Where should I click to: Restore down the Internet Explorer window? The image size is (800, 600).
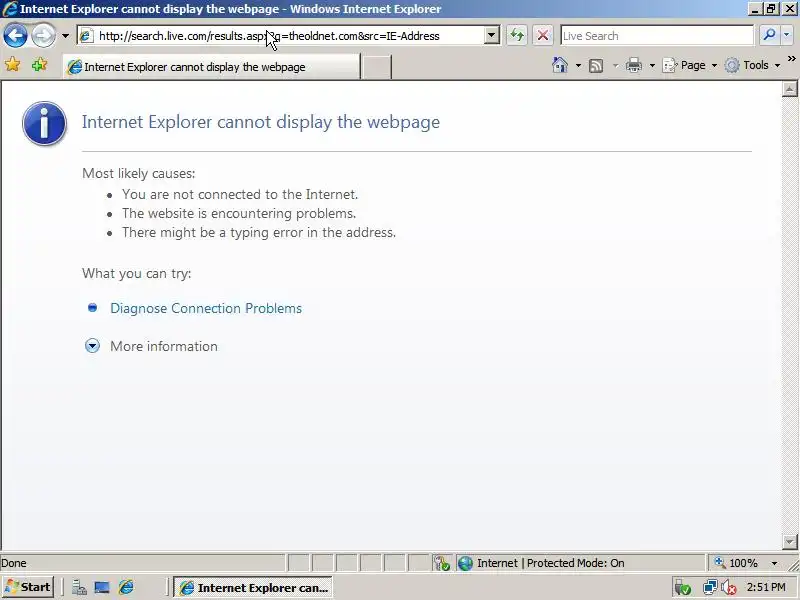point(770,9)
